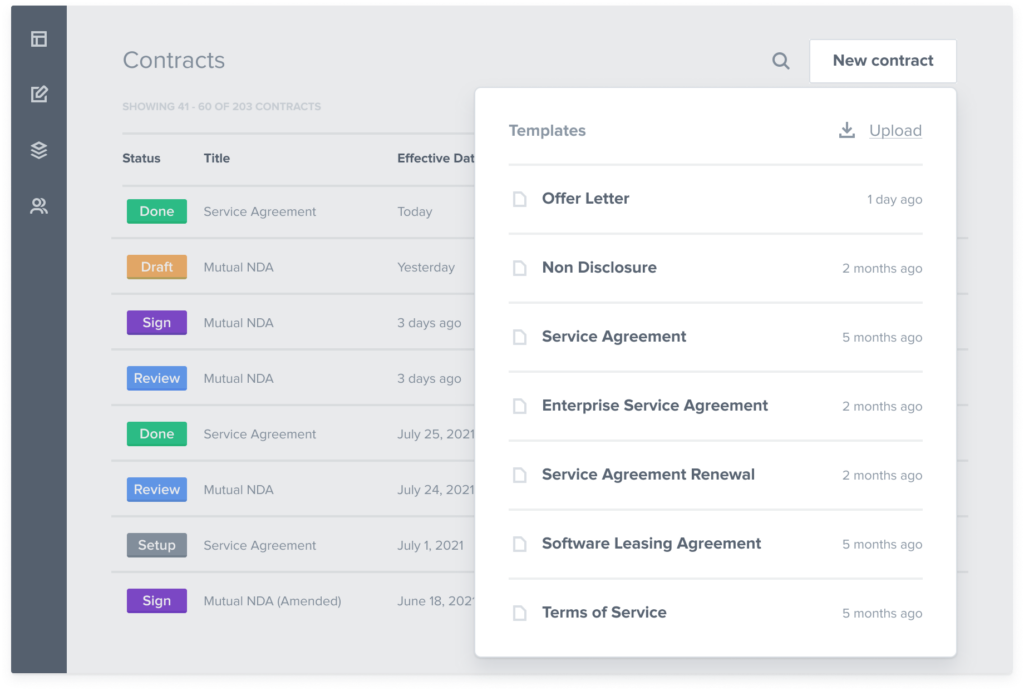This screenshot has width=1024, height=691.
Task: Open the Upload link in Templates panel
Action: coord(895,130)
